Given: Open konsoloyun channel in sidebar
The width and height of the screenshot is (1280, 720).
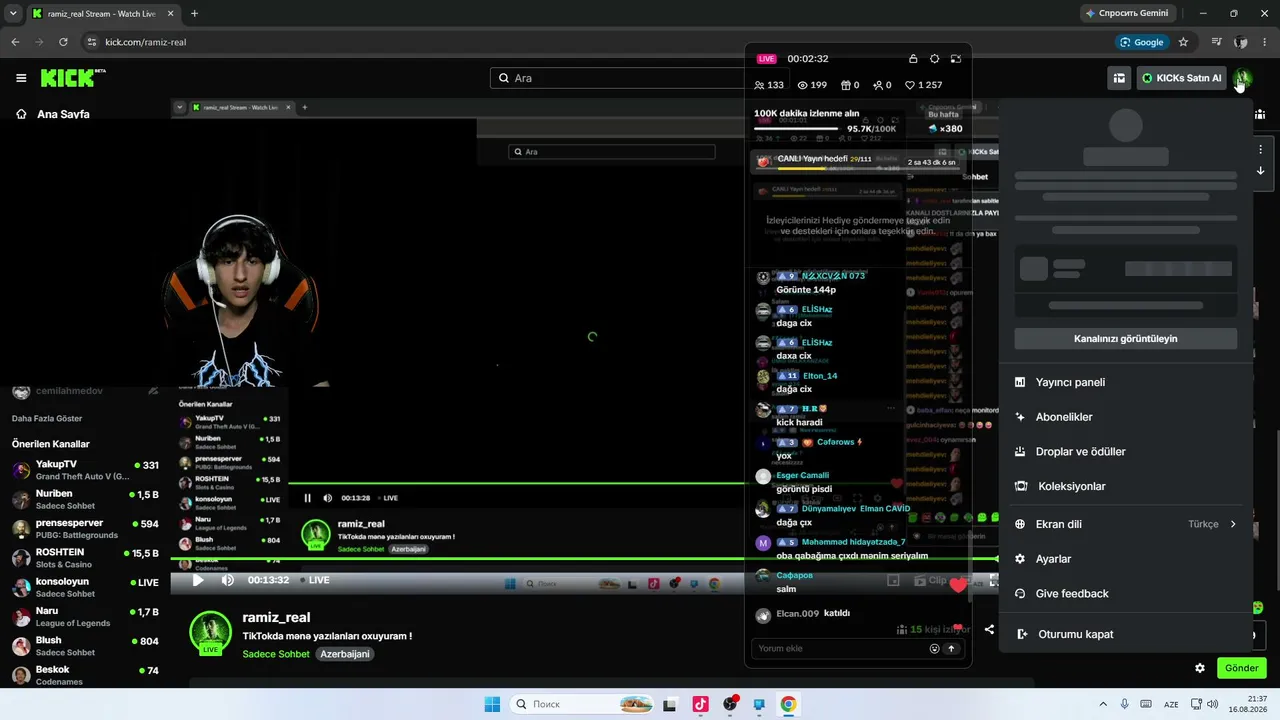Looking at the screenshot, I should (85, 587).
